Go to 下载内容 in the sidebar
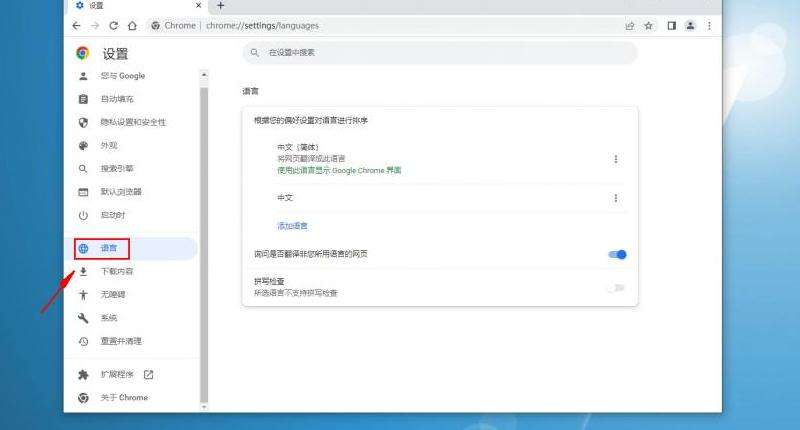The height and width of the screenshot is (430, 800). point(117,272)
